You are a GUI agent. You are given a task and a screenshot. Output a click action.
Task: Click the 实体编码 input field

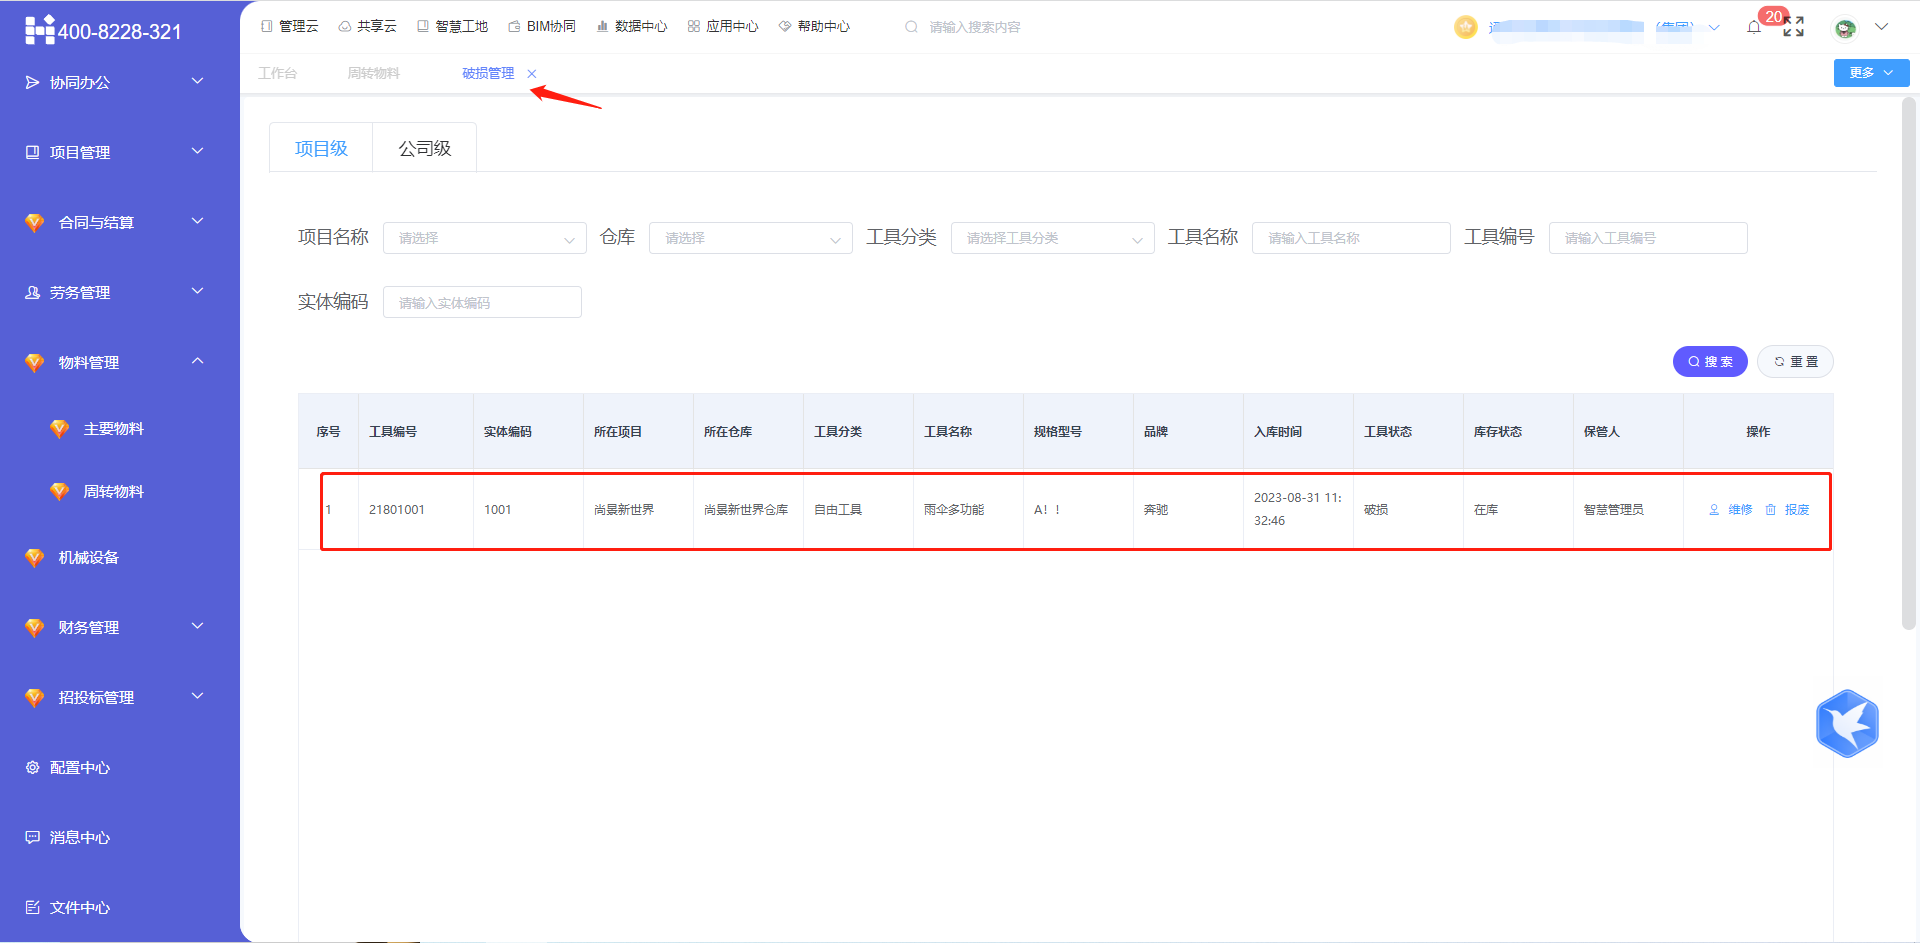pos(482,302)
